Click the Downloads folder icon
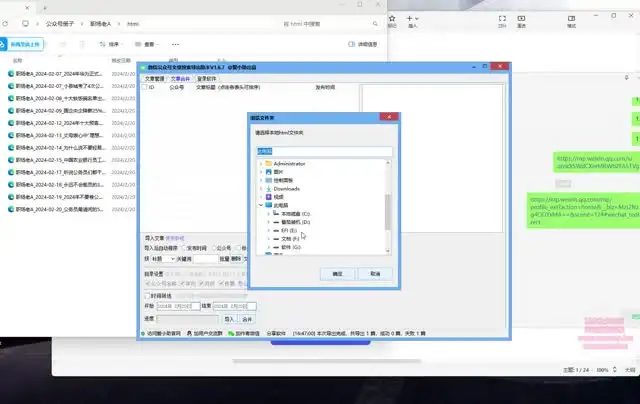The width and height of the screenshot is (640, 404). (268, 188)
